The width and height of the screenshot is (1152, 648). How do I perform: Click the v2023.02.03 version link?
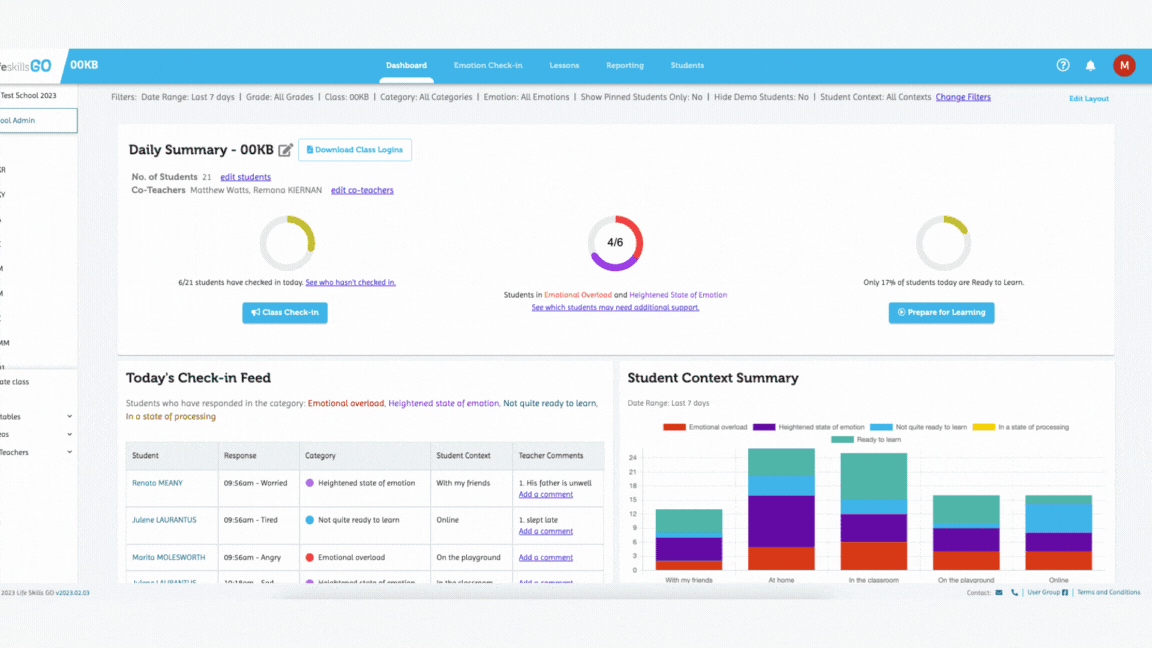click(73, 593)
